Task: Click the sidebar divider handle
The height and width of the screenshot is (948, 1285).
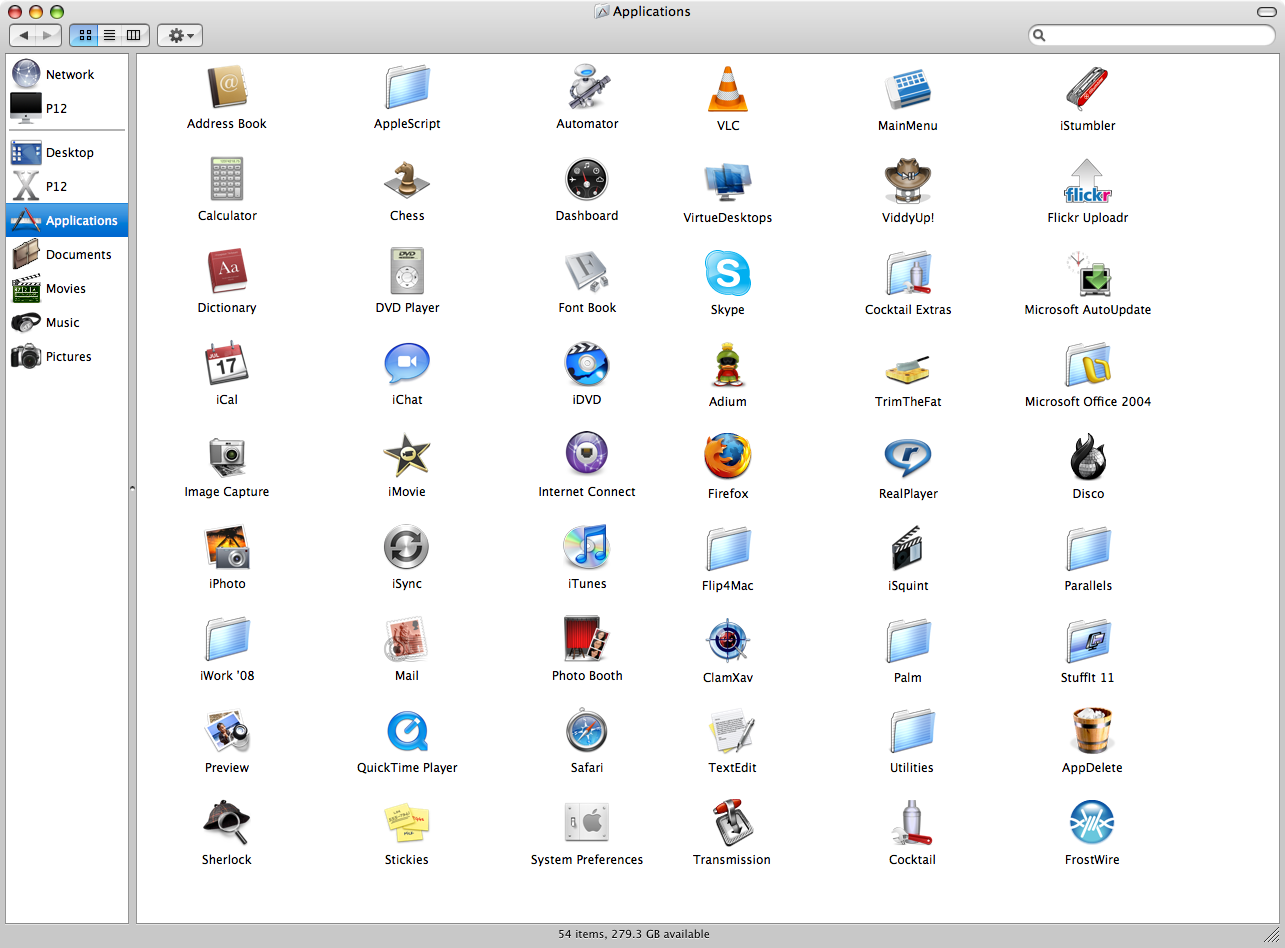Action: (132, 488)
